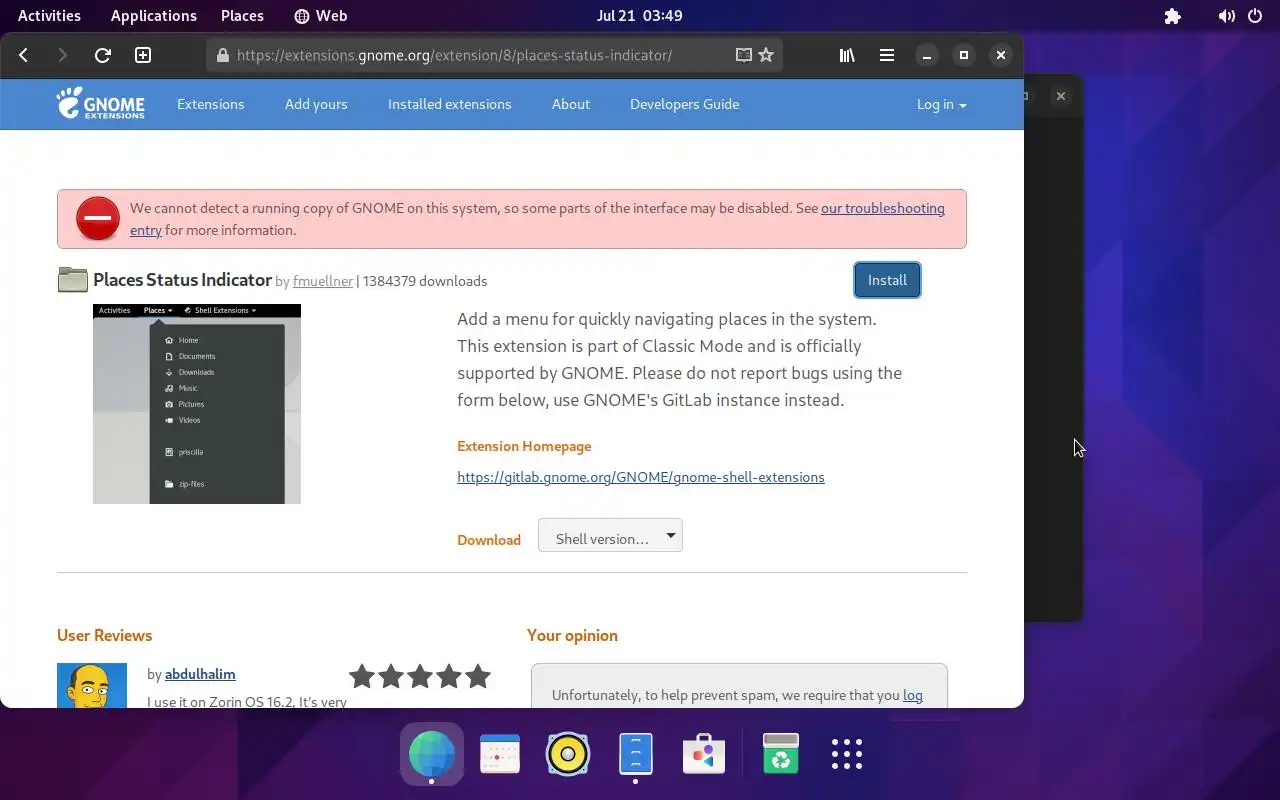
Task: Click the extension screenshot thumbnail
Action: pos(197,404)
